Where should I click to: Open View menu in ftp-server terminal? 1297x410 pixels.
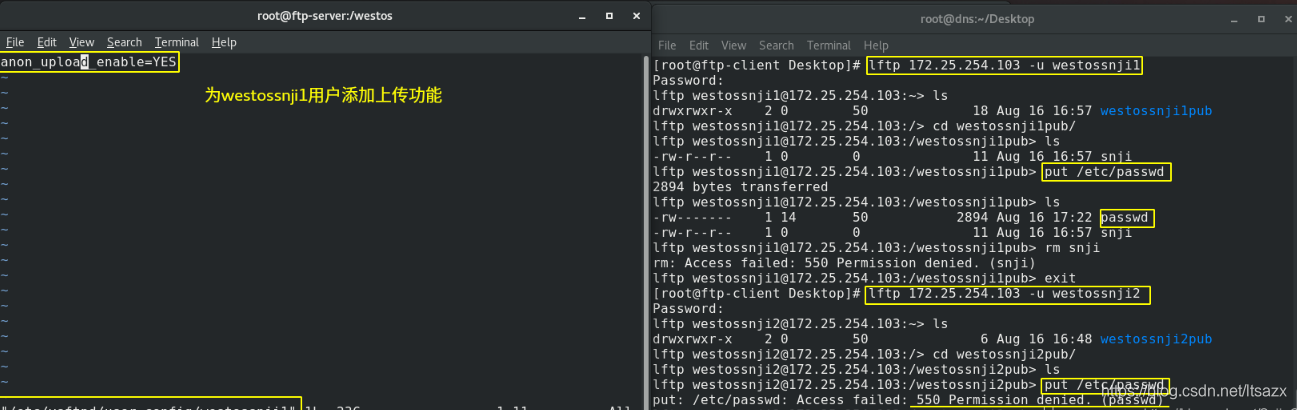[x=81, y=42]
